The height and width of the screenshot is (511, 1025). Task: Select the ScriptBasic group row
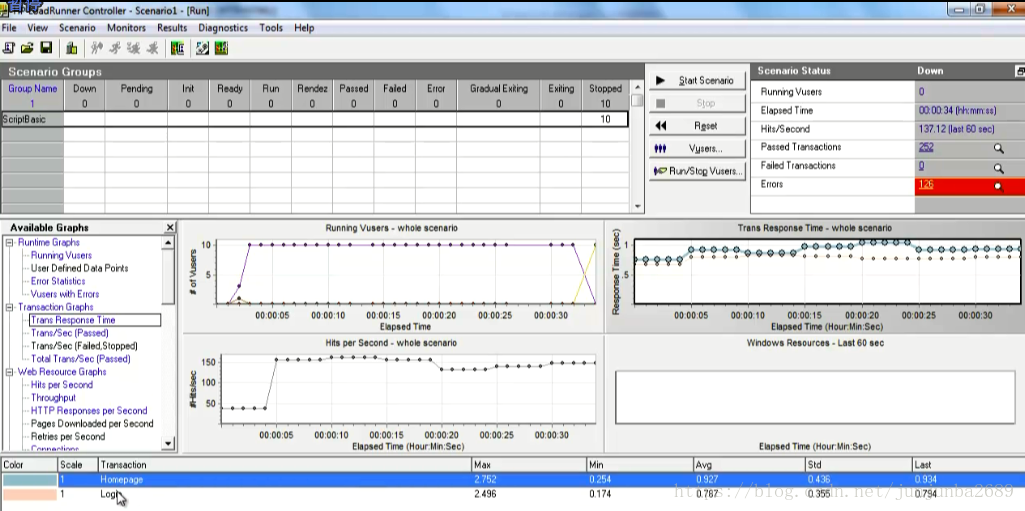click(x=314, y=119)
